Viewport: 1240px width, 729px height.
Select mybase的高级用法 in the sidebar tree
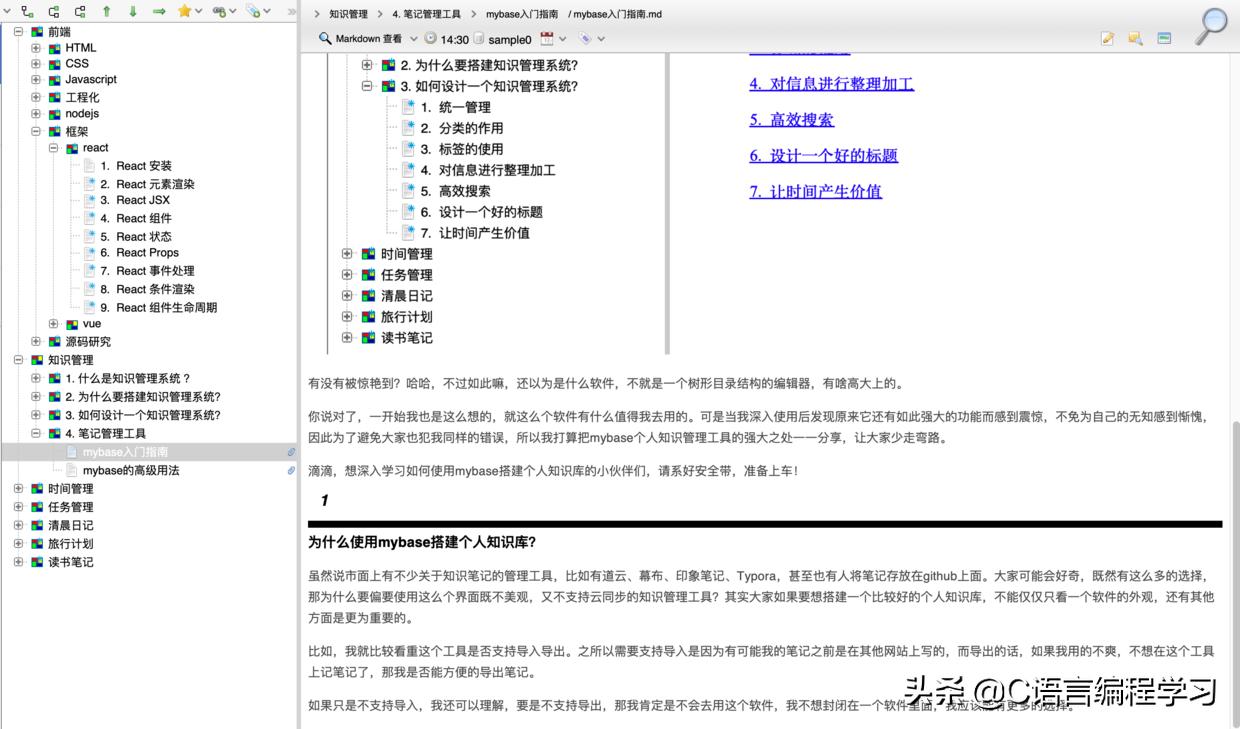[133, 470]
